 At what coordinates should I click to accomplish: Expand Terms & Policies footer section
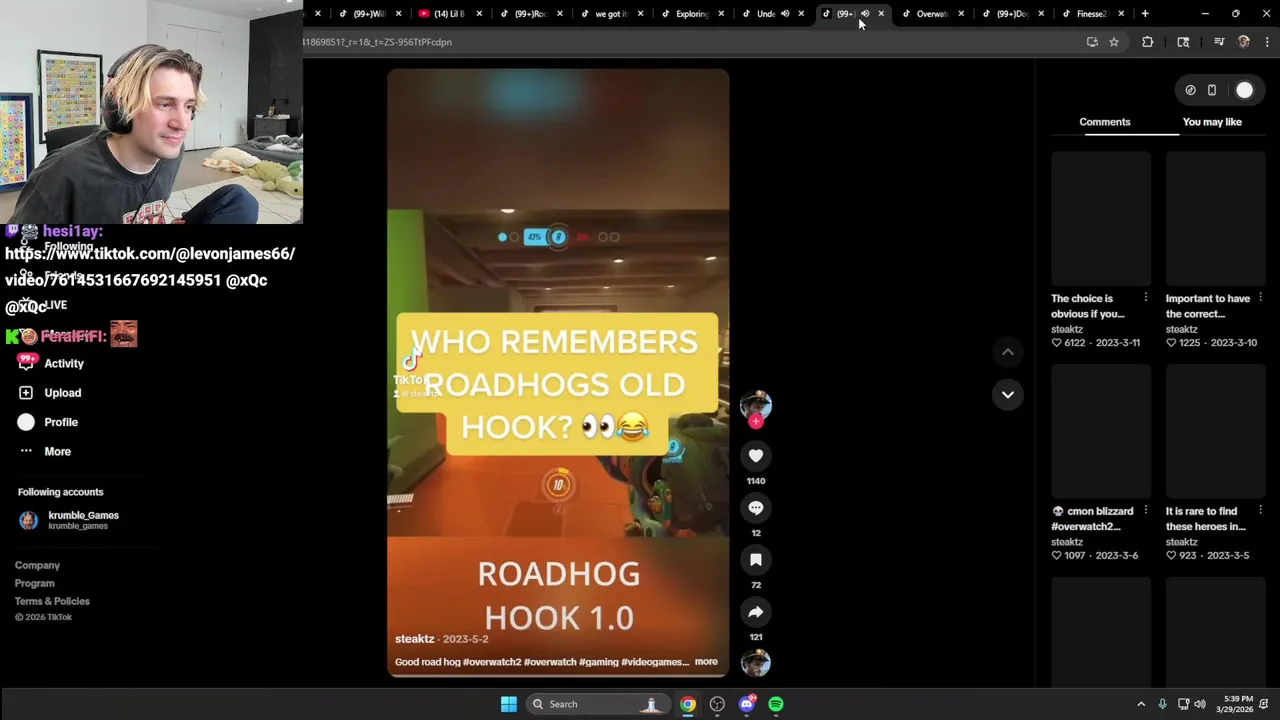point(52,602)
